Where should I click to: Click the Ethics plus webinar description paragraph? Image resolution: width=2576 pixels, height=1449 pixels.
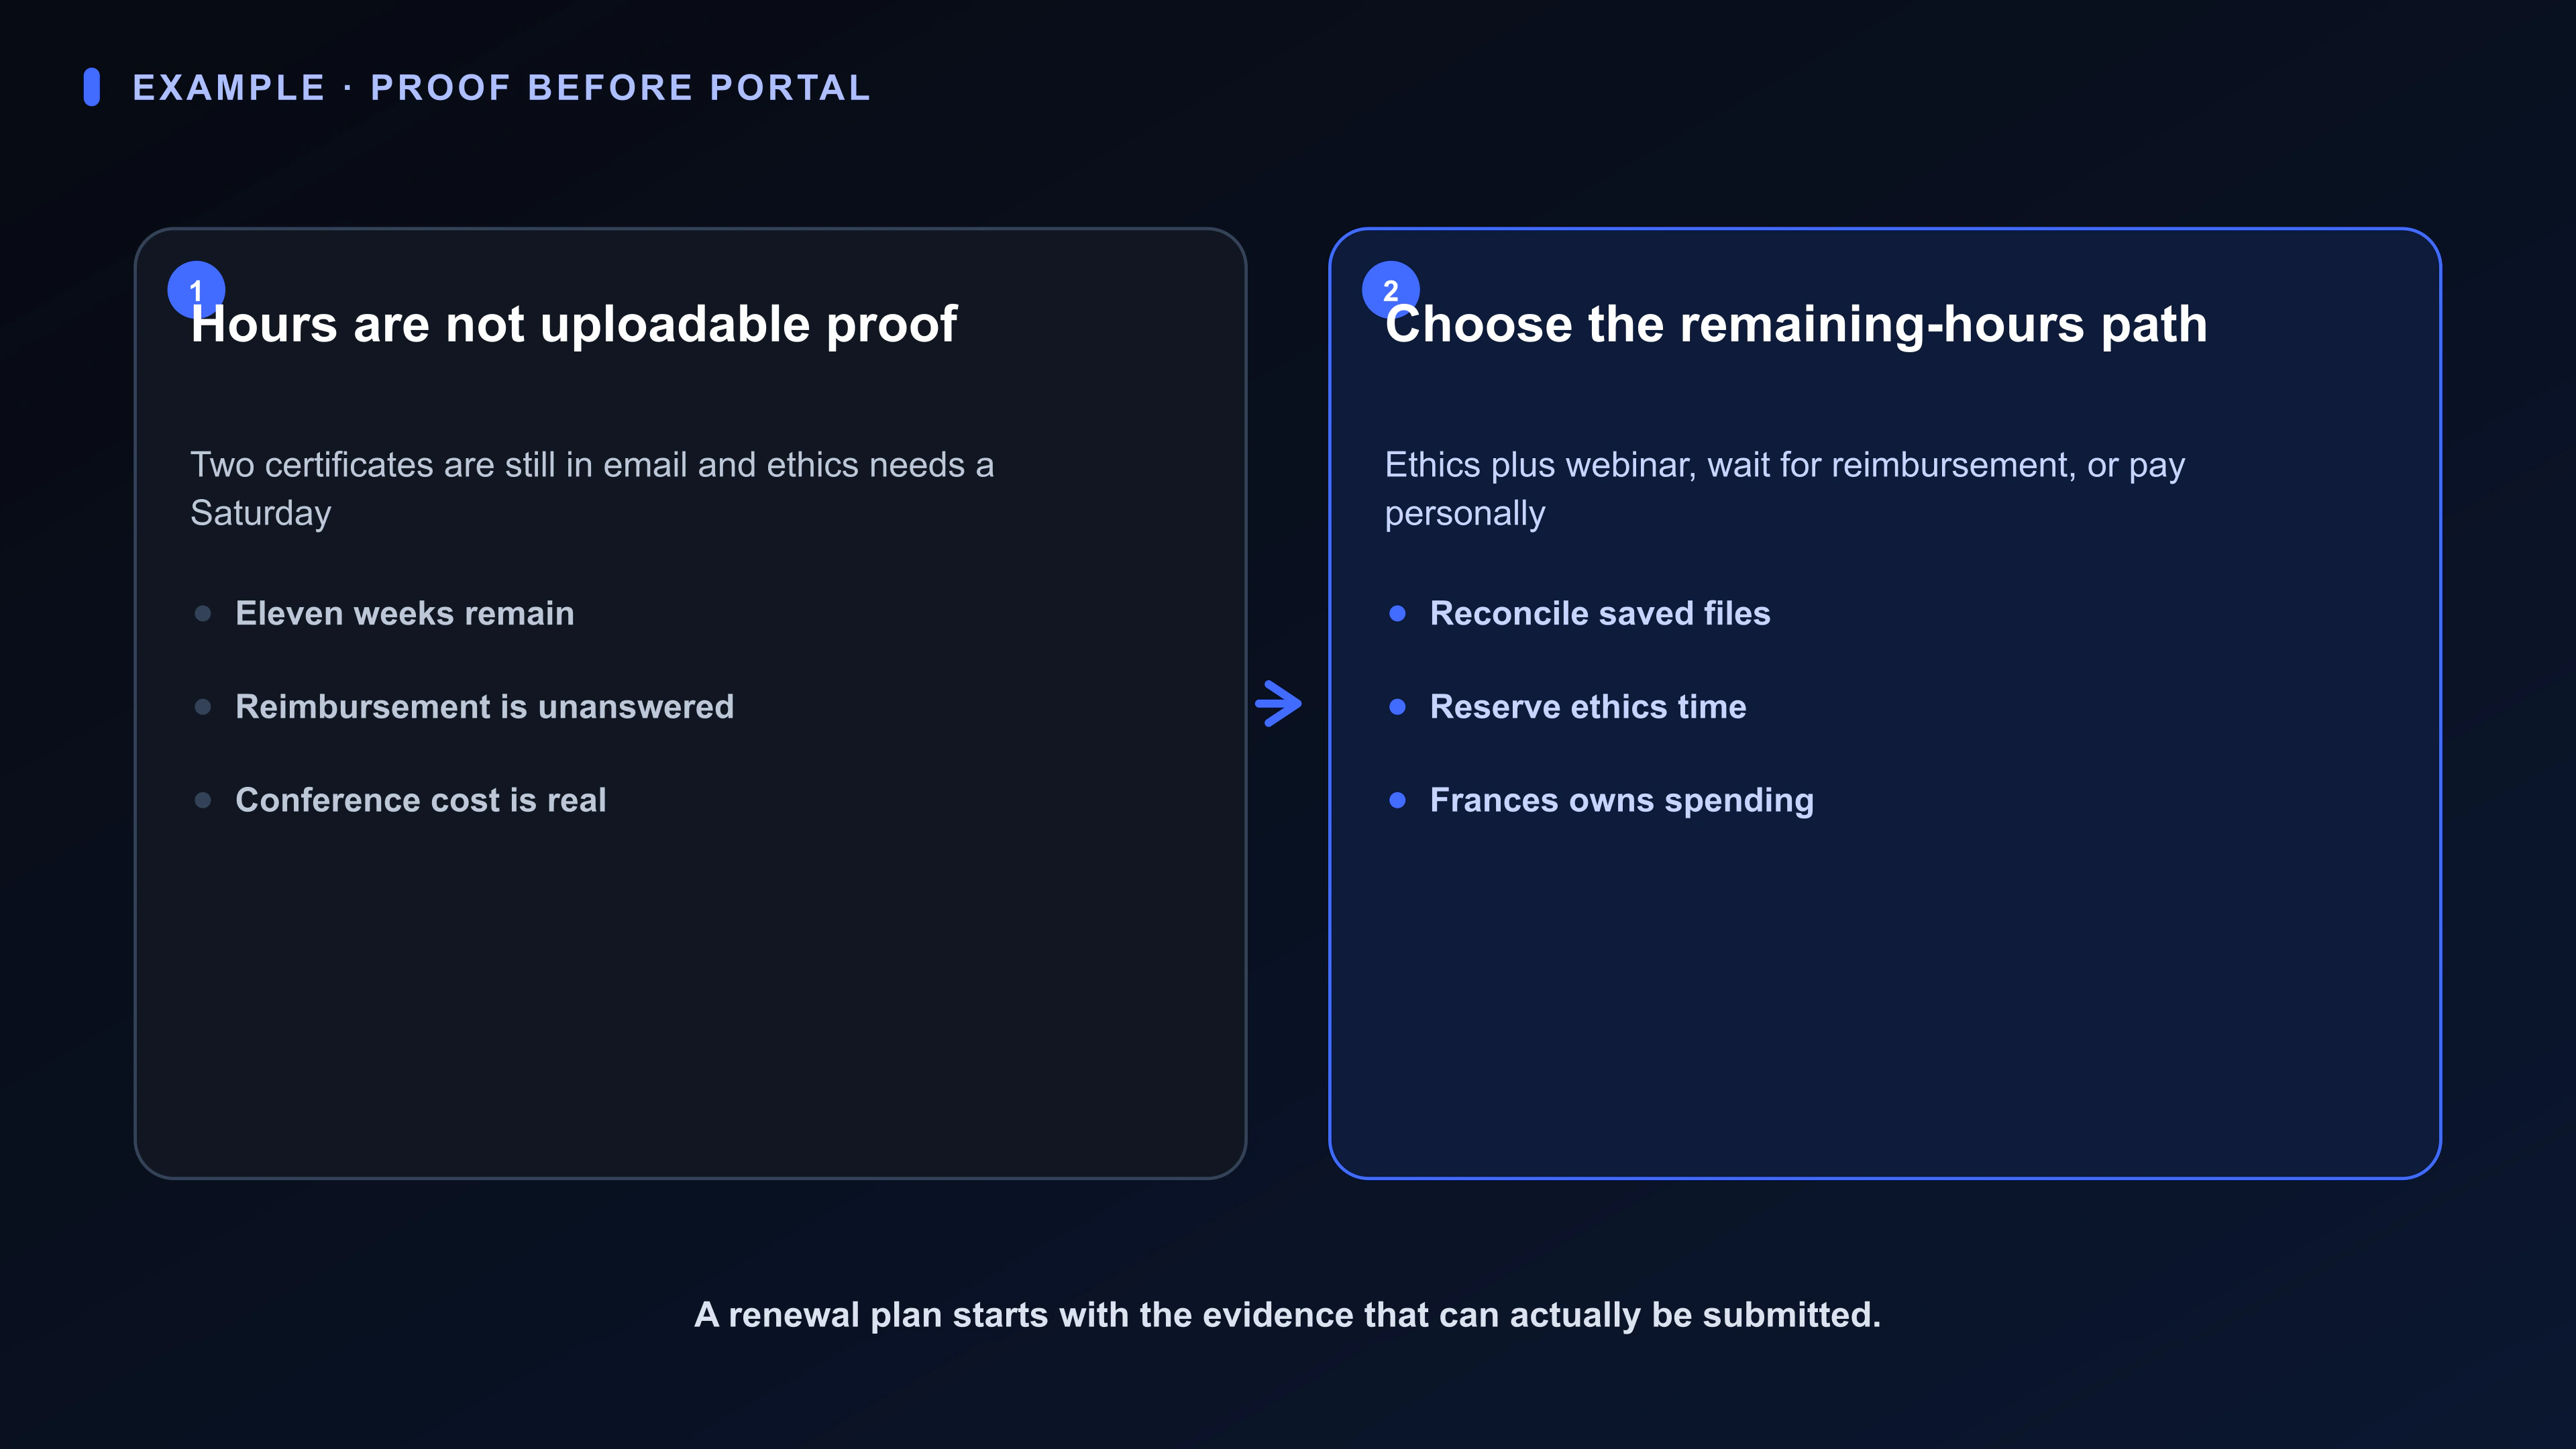click(1785, 489)
